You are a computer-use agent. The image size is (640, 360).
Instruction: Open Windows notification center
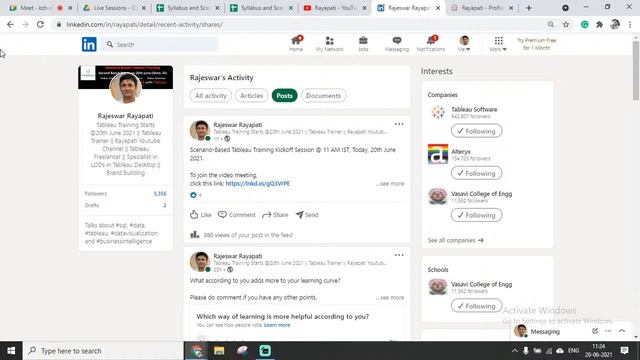tap(624, 351)
